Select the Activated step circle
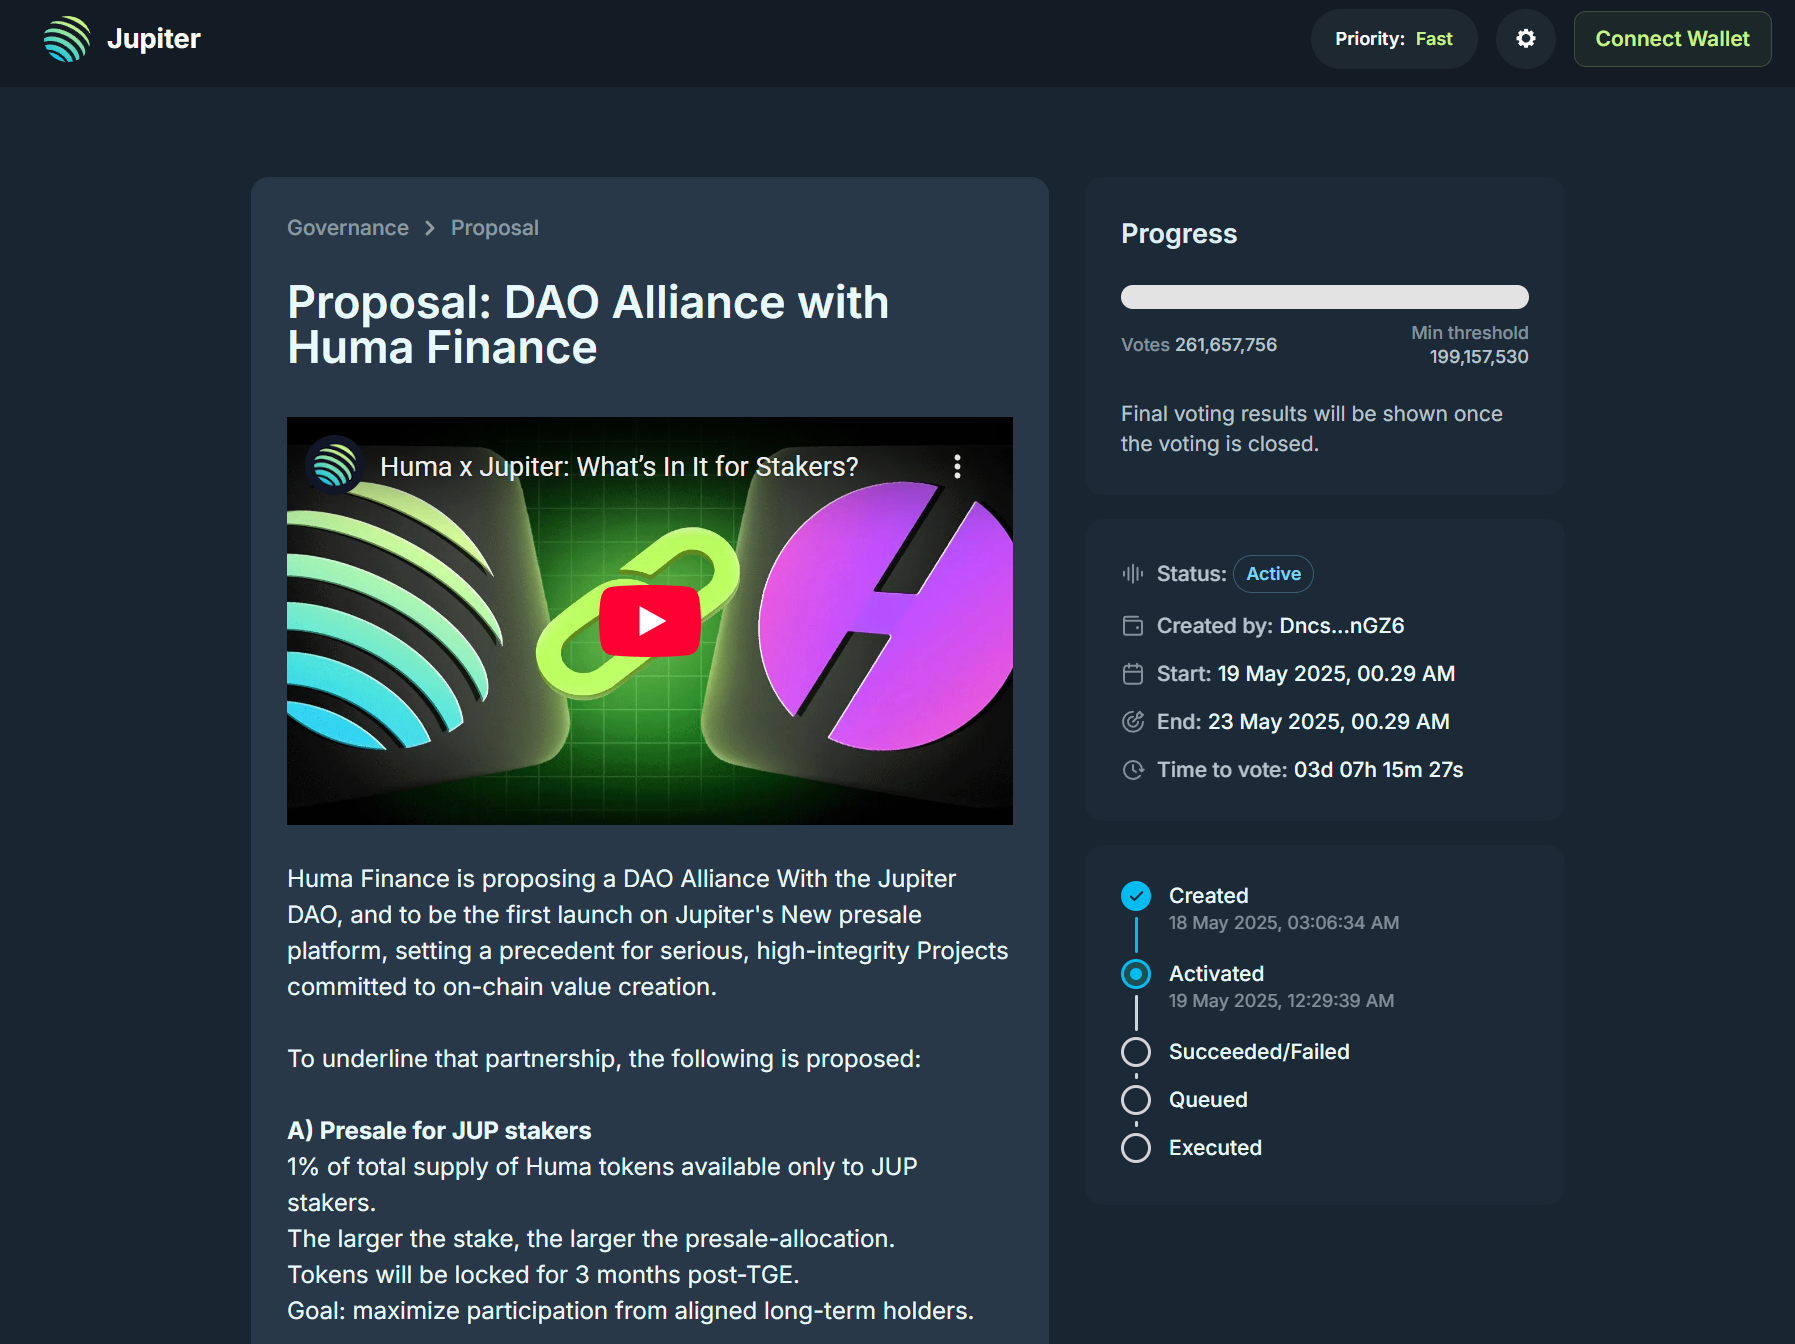The image size is (1795, 1344). (x=1136, y=974)
